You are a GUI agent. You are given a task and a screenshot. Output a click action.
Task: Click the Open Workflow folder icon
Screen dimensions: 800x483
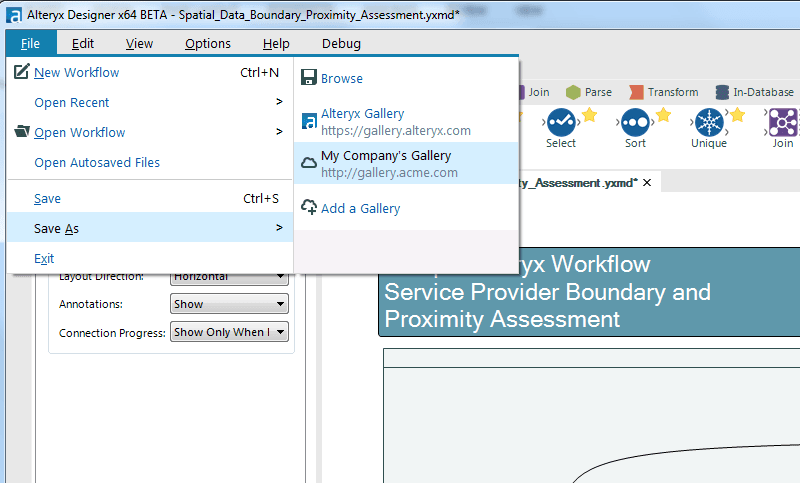[21, 131]
